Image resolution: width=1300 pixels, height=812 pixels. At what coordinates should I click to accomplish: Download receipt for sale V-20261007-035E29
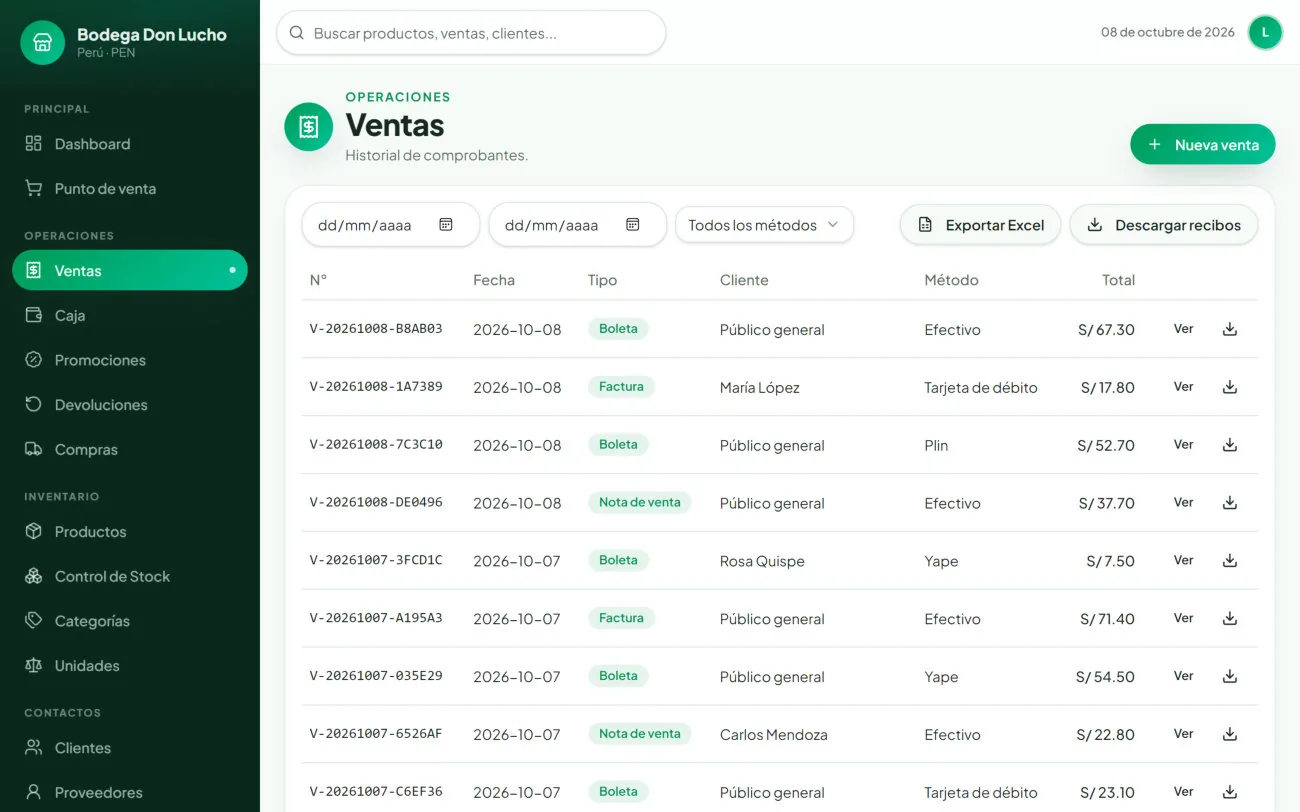[x=1230, y=677]
